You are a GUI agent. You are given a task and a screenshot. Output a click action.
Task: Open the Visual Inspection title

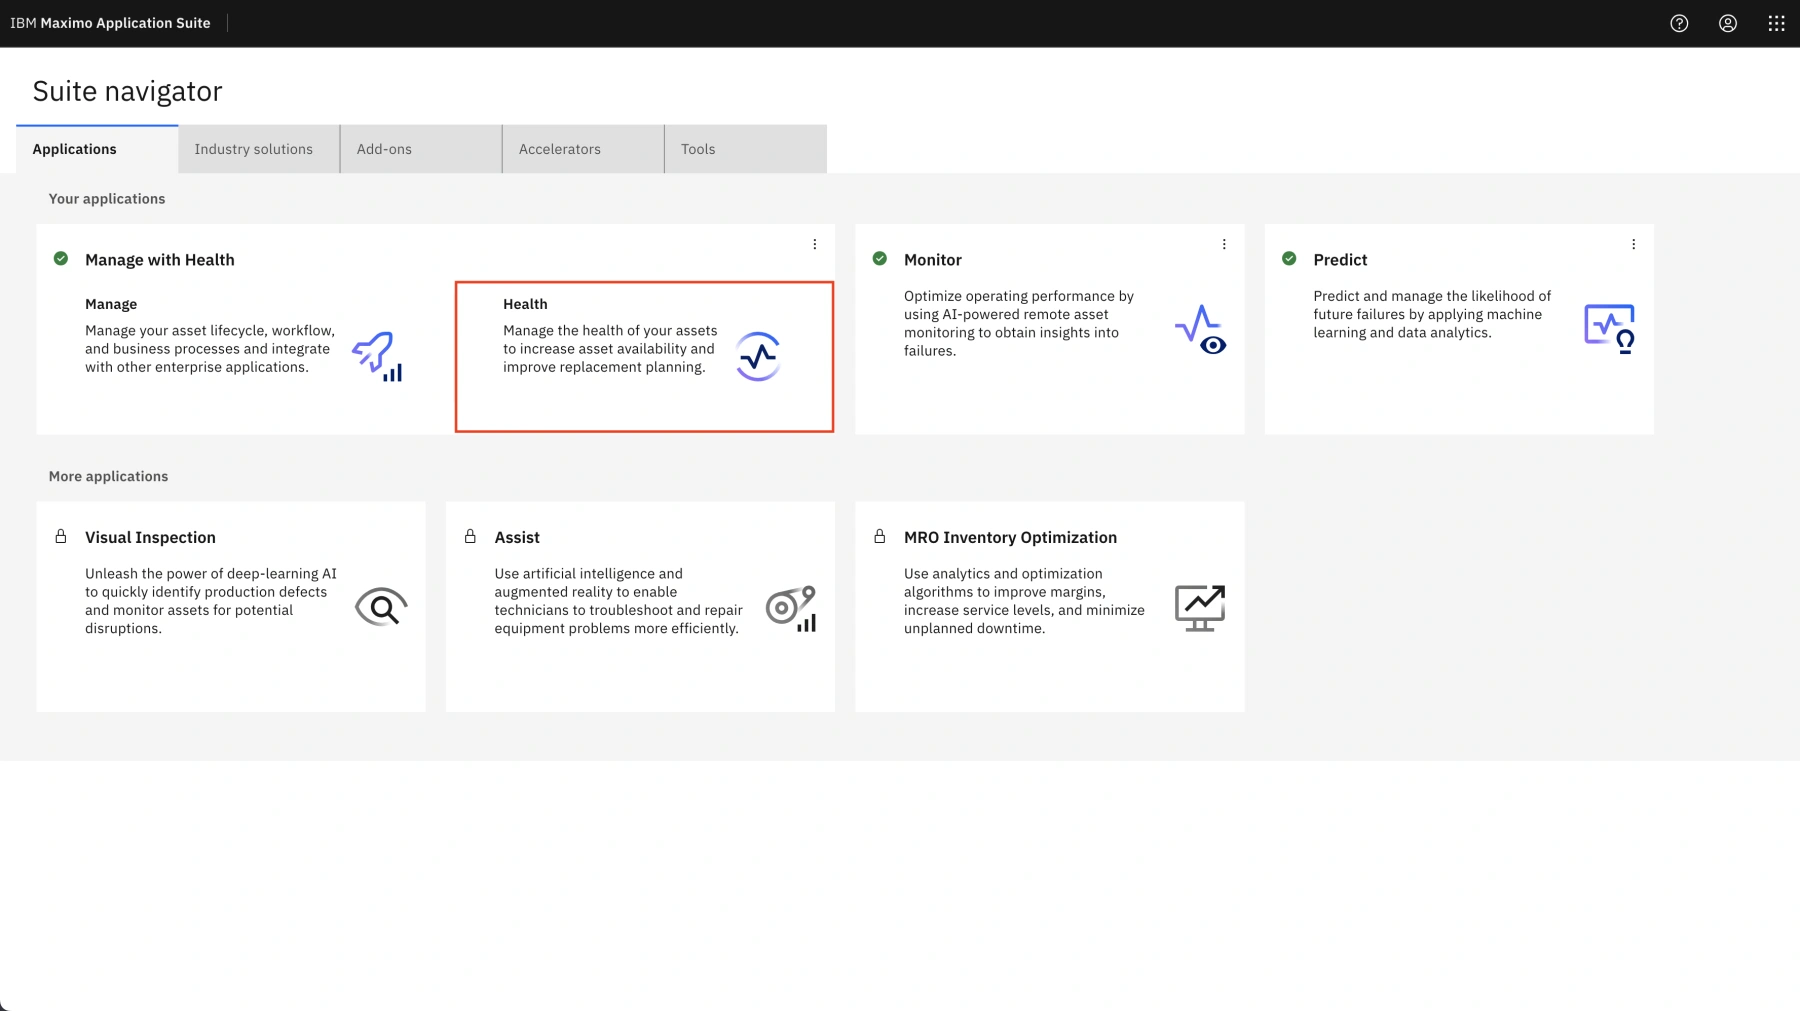tap(150, 538)
